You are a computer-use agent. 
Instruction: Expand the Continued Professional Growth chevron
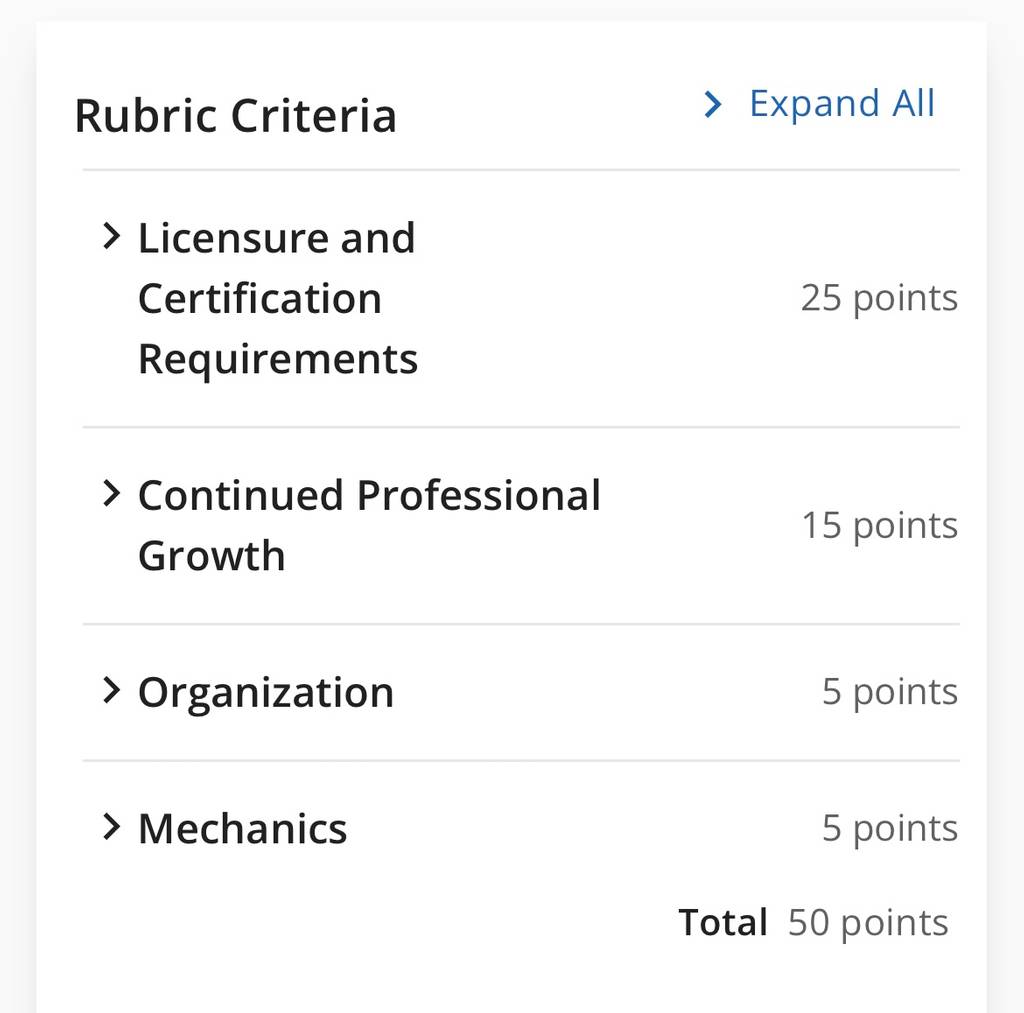[x=112, y=494]
